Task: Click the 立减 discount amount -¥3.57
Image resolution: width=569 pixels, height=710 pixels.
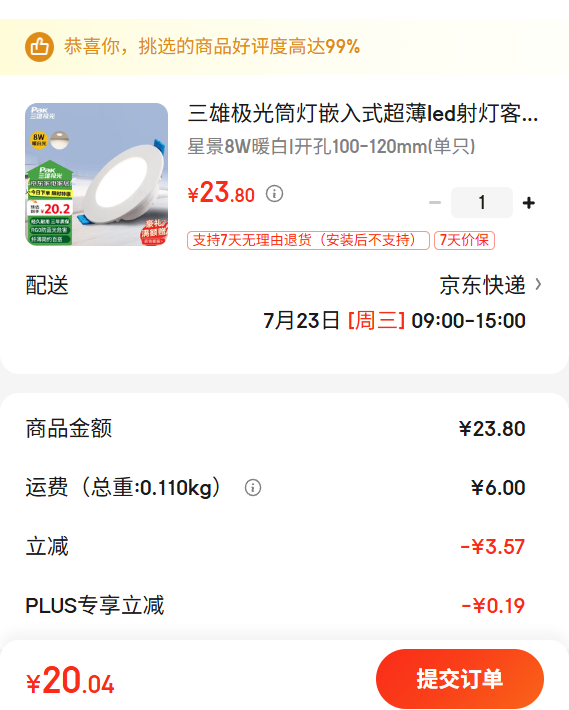Action: 492,547
